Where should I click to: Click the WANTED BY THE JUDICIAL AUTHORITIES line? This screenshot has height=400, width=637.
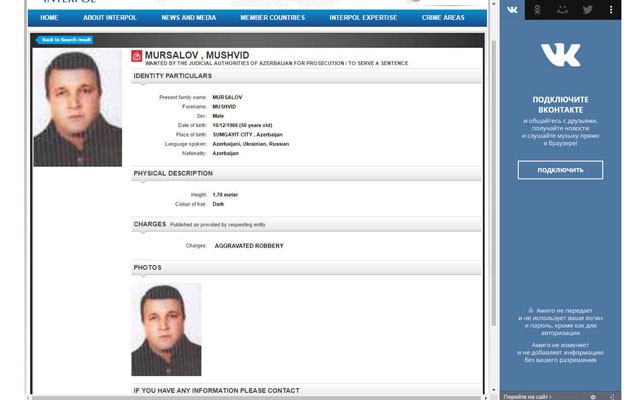click(276, 63)
